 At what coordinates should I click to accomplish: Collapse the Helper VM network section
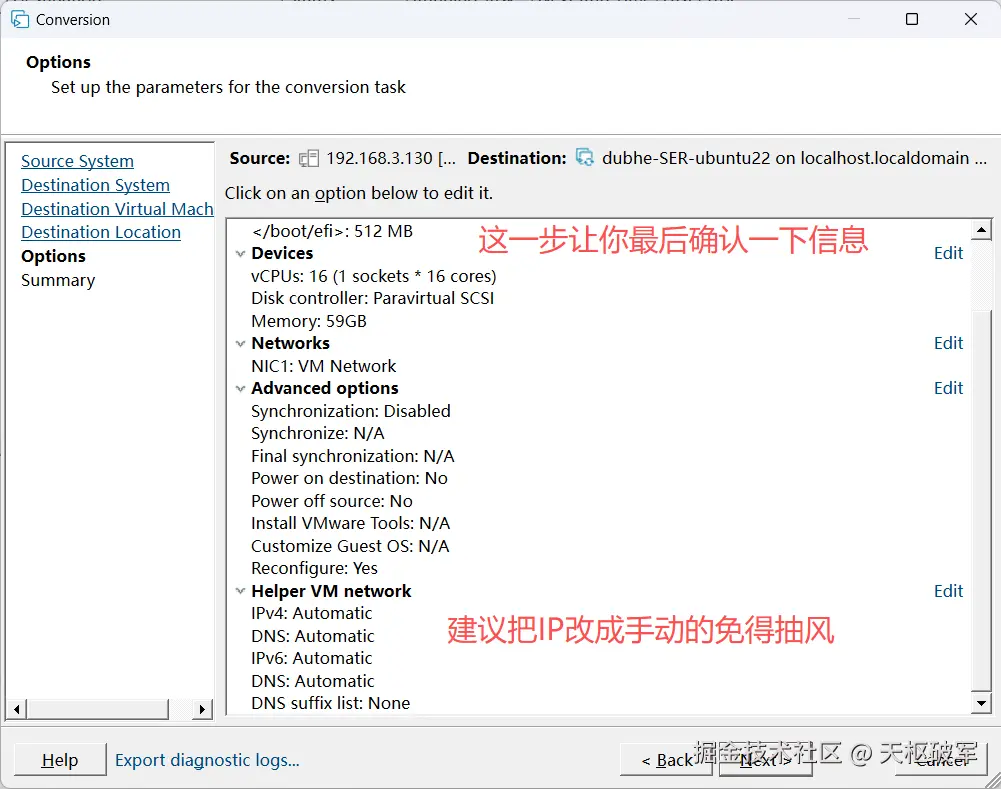click(x=240, y=591)
